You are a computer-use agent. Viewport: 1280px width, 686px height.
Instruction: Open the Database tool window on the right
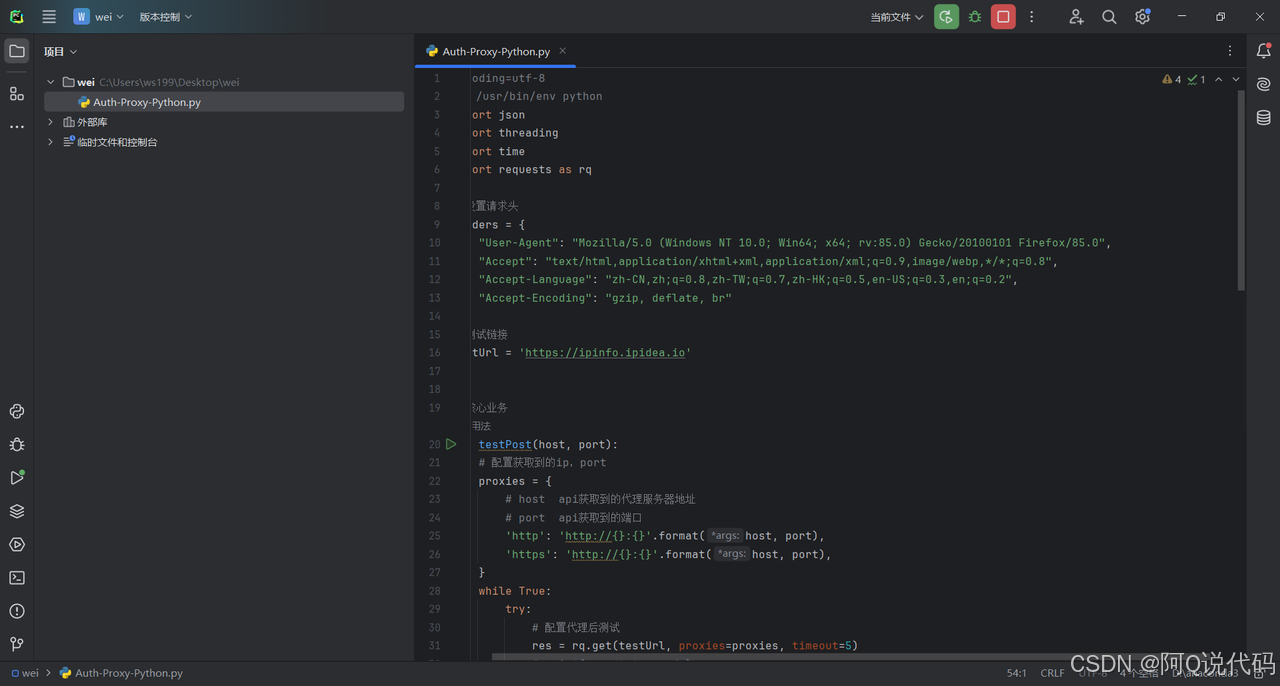tap(1264, 118)
